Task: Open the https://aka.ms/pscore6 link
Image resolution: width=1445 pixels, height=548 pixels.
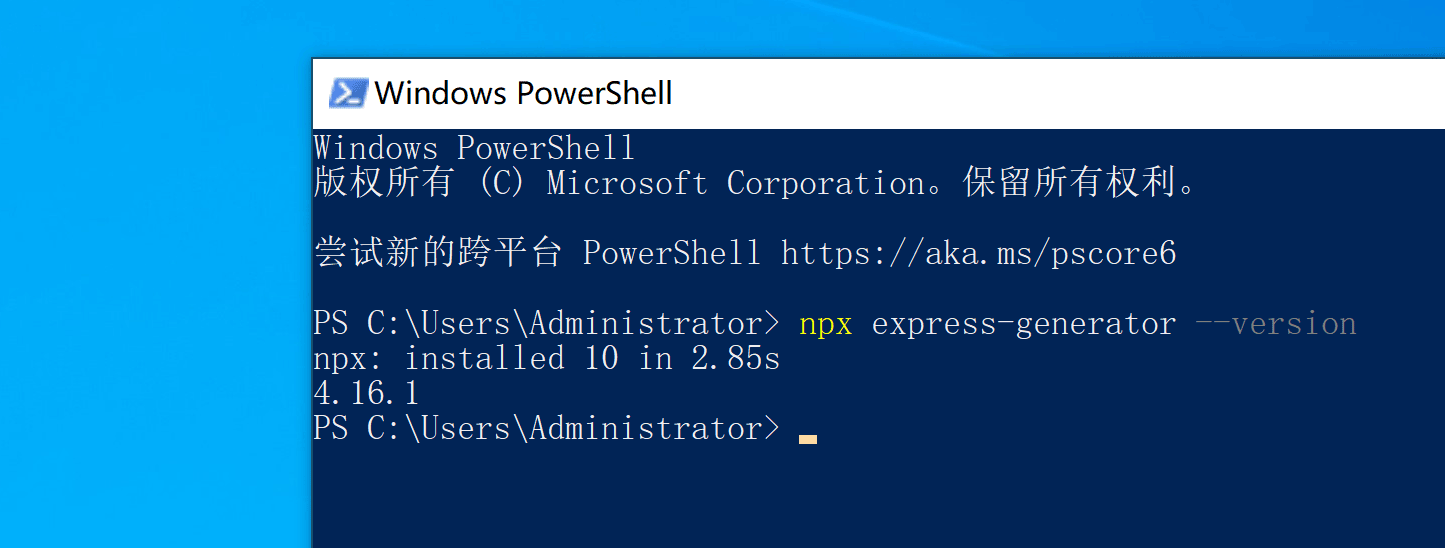Action: tap(978, 253)
